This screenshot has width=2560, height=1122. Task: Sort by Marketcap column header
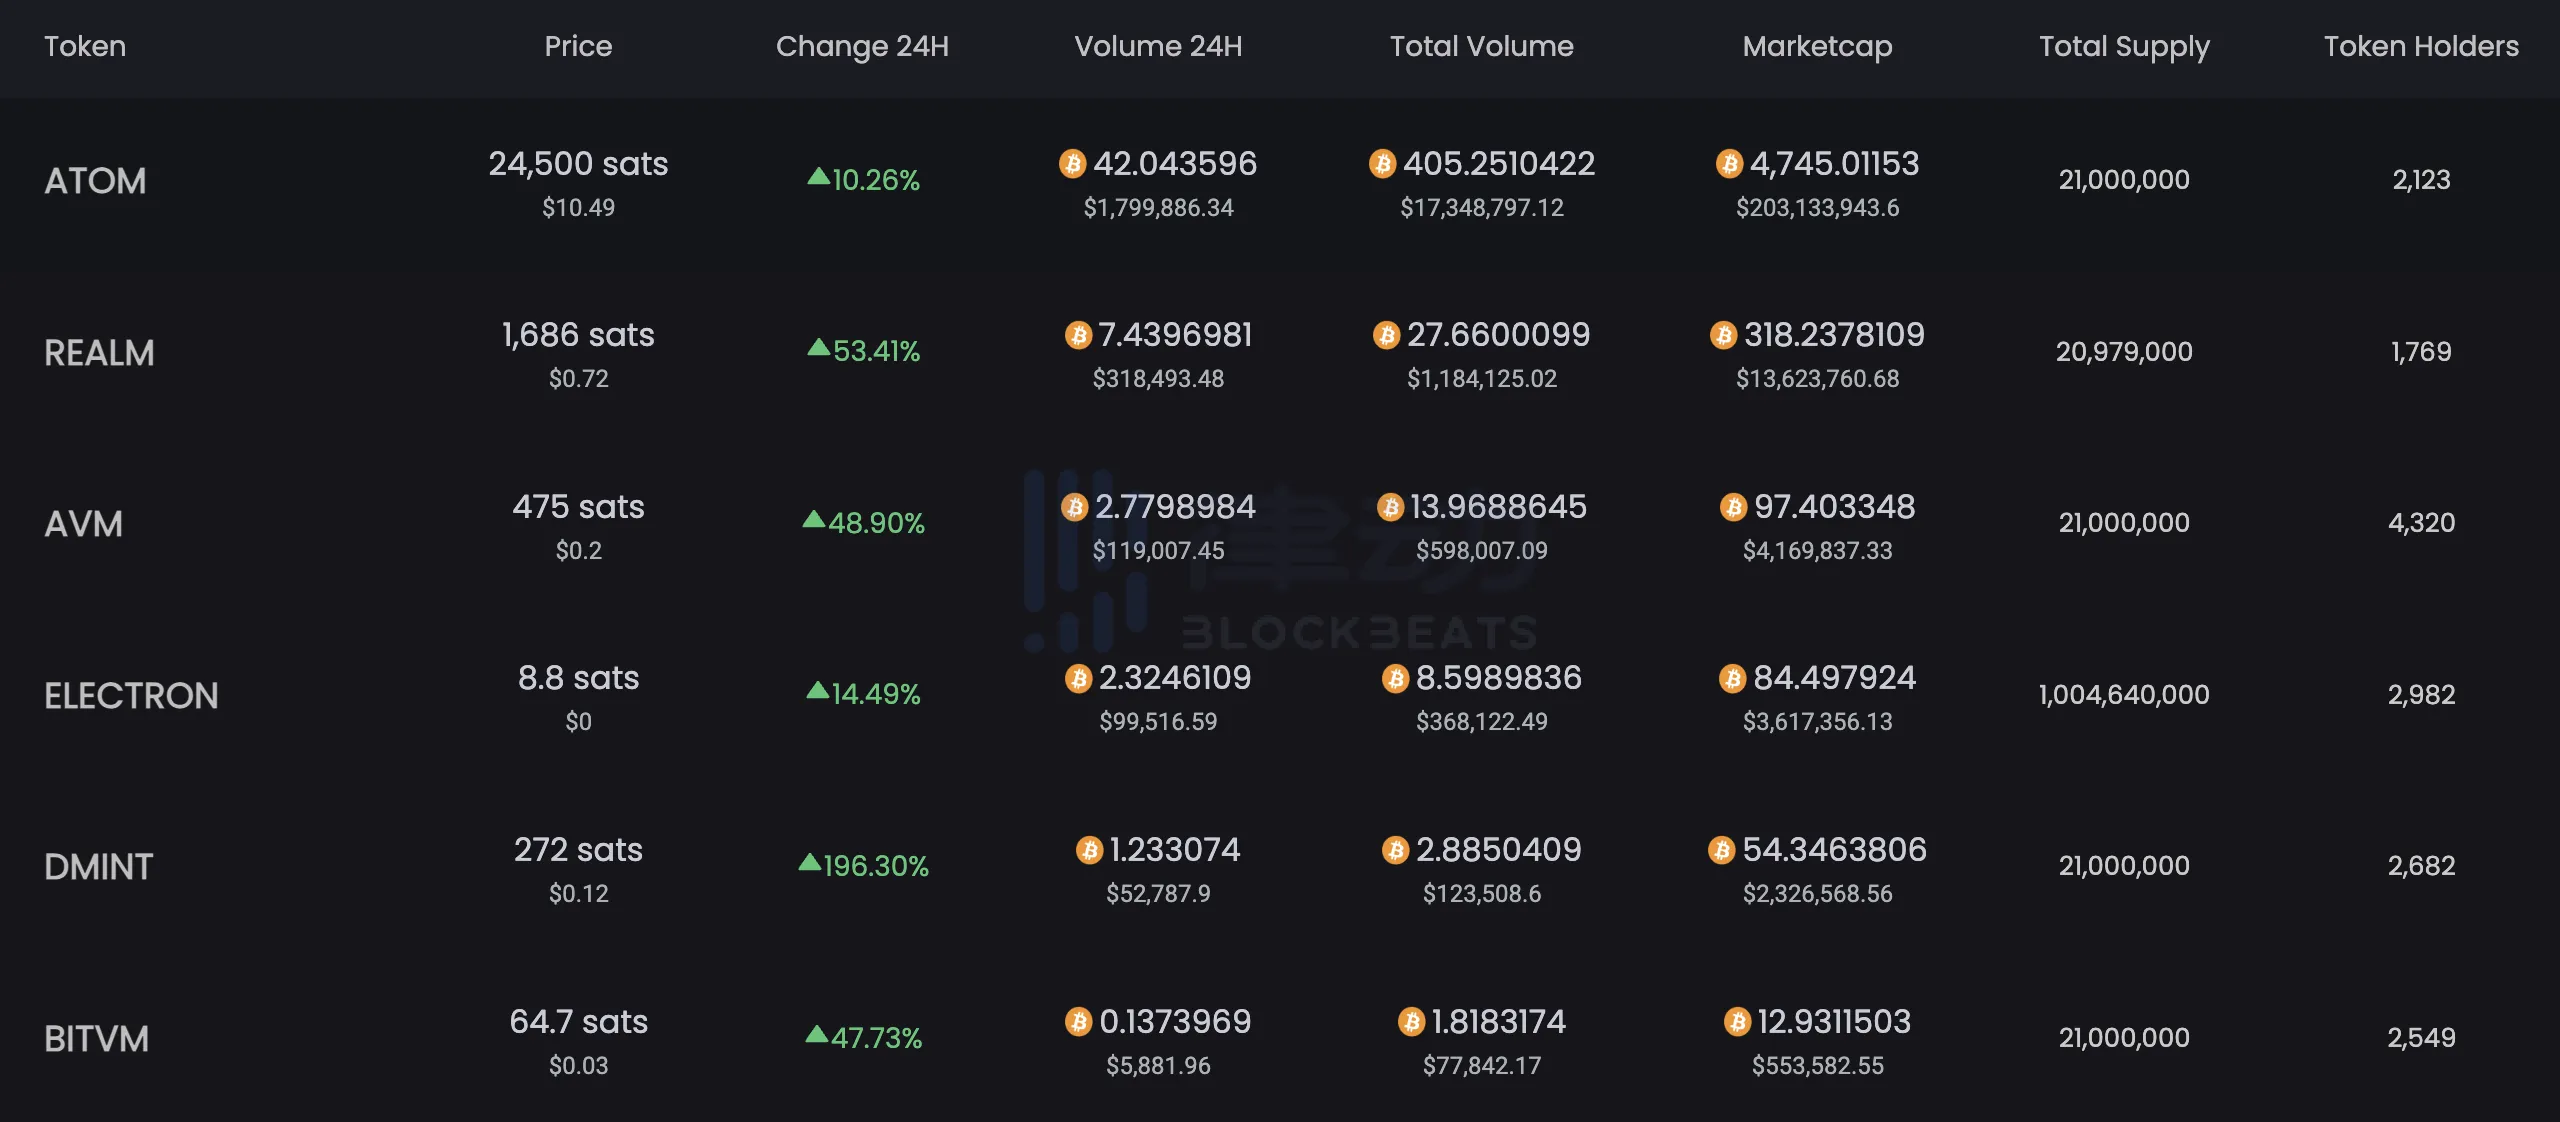point(1817,46)
